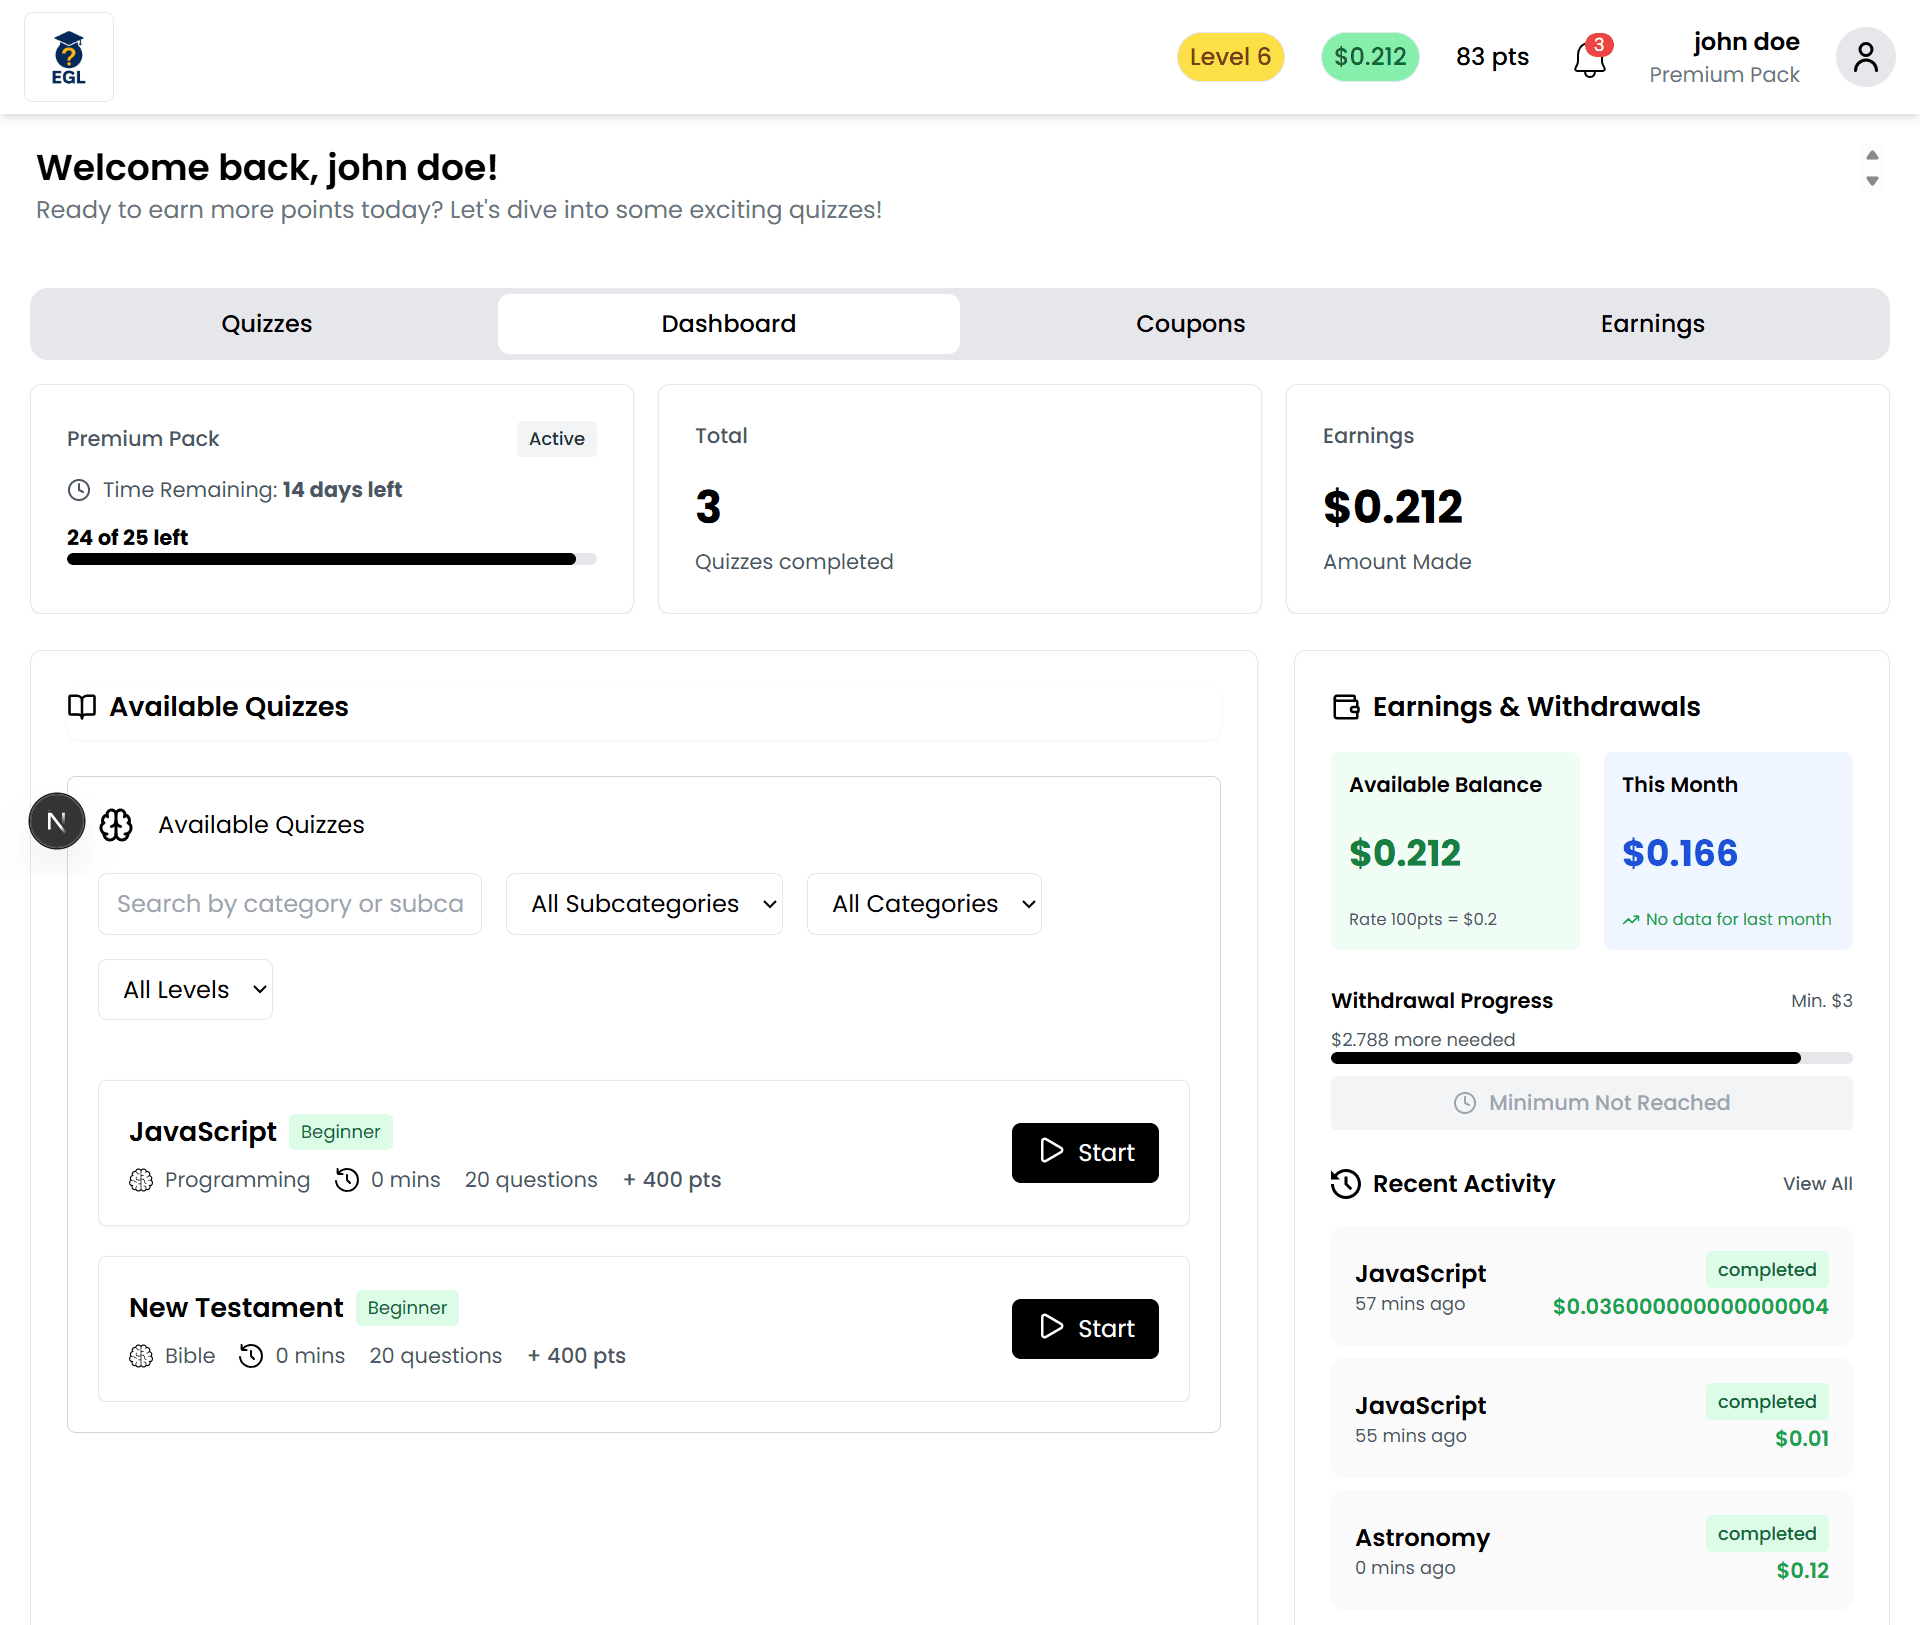
Task: Open View All recent activity link
Action: click(1817, 1184)
